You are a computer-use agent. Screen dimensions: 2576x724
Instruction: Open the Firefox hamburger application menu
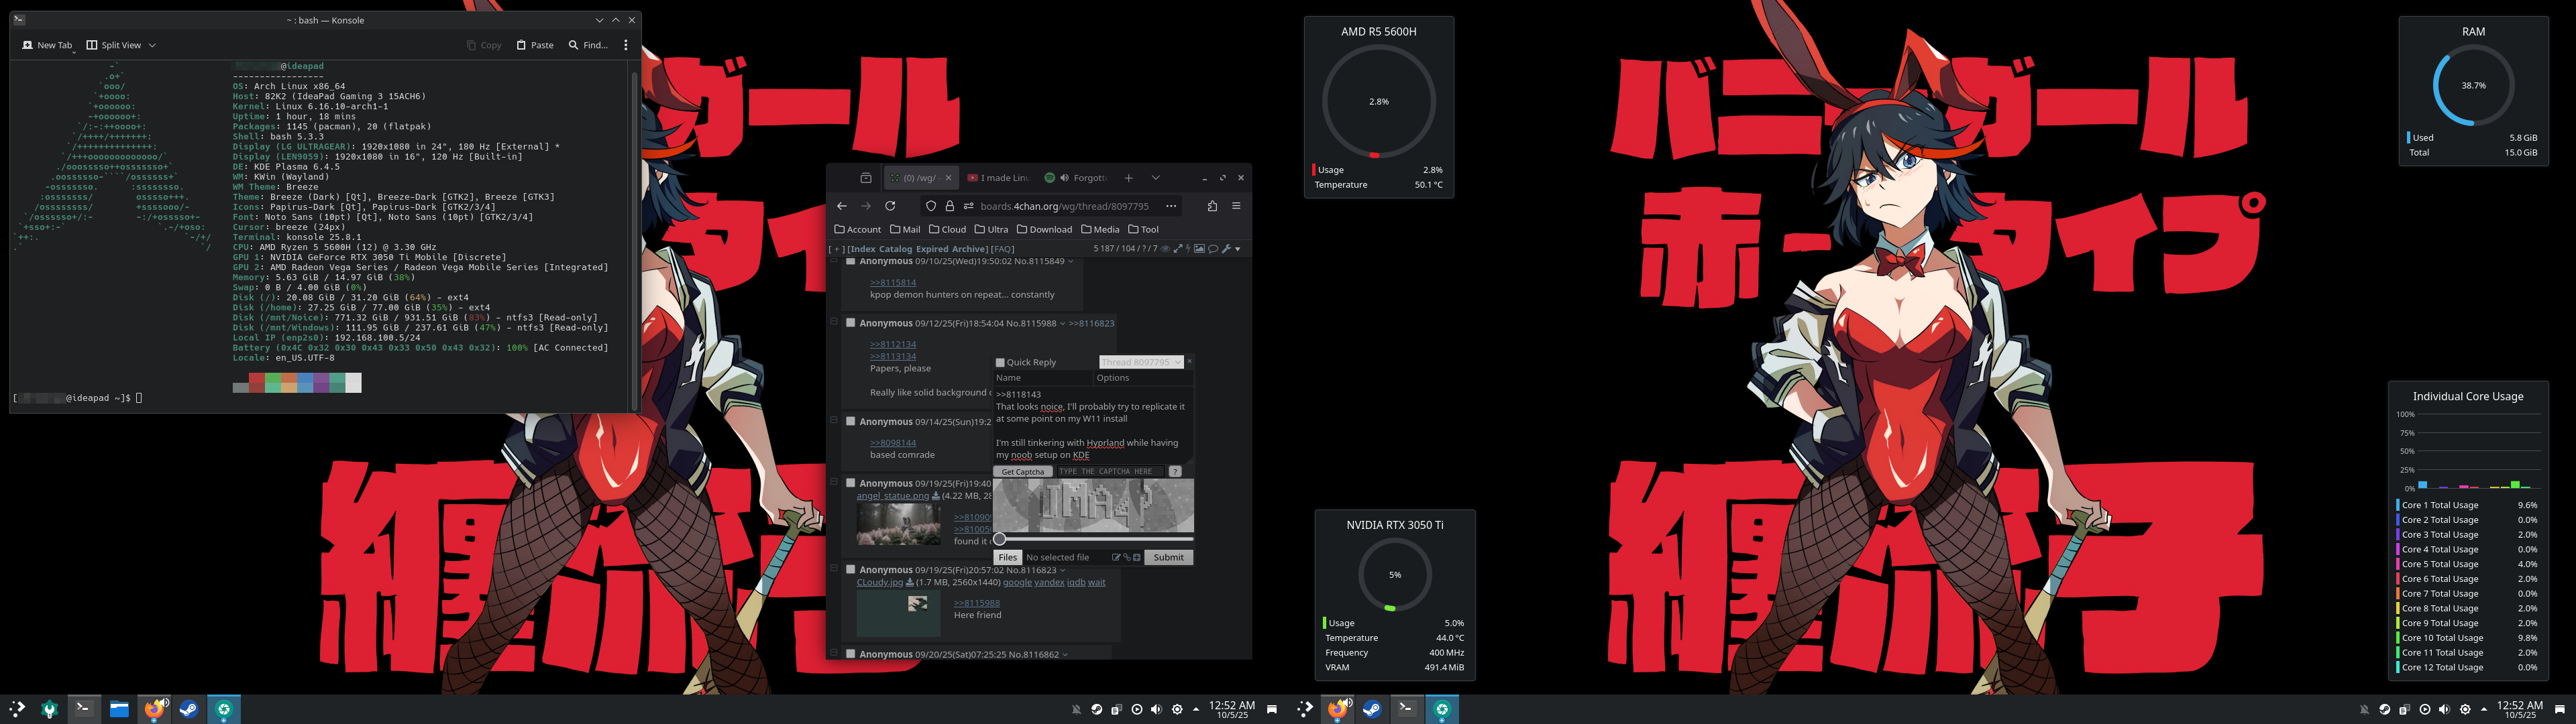click(1236, 206)
